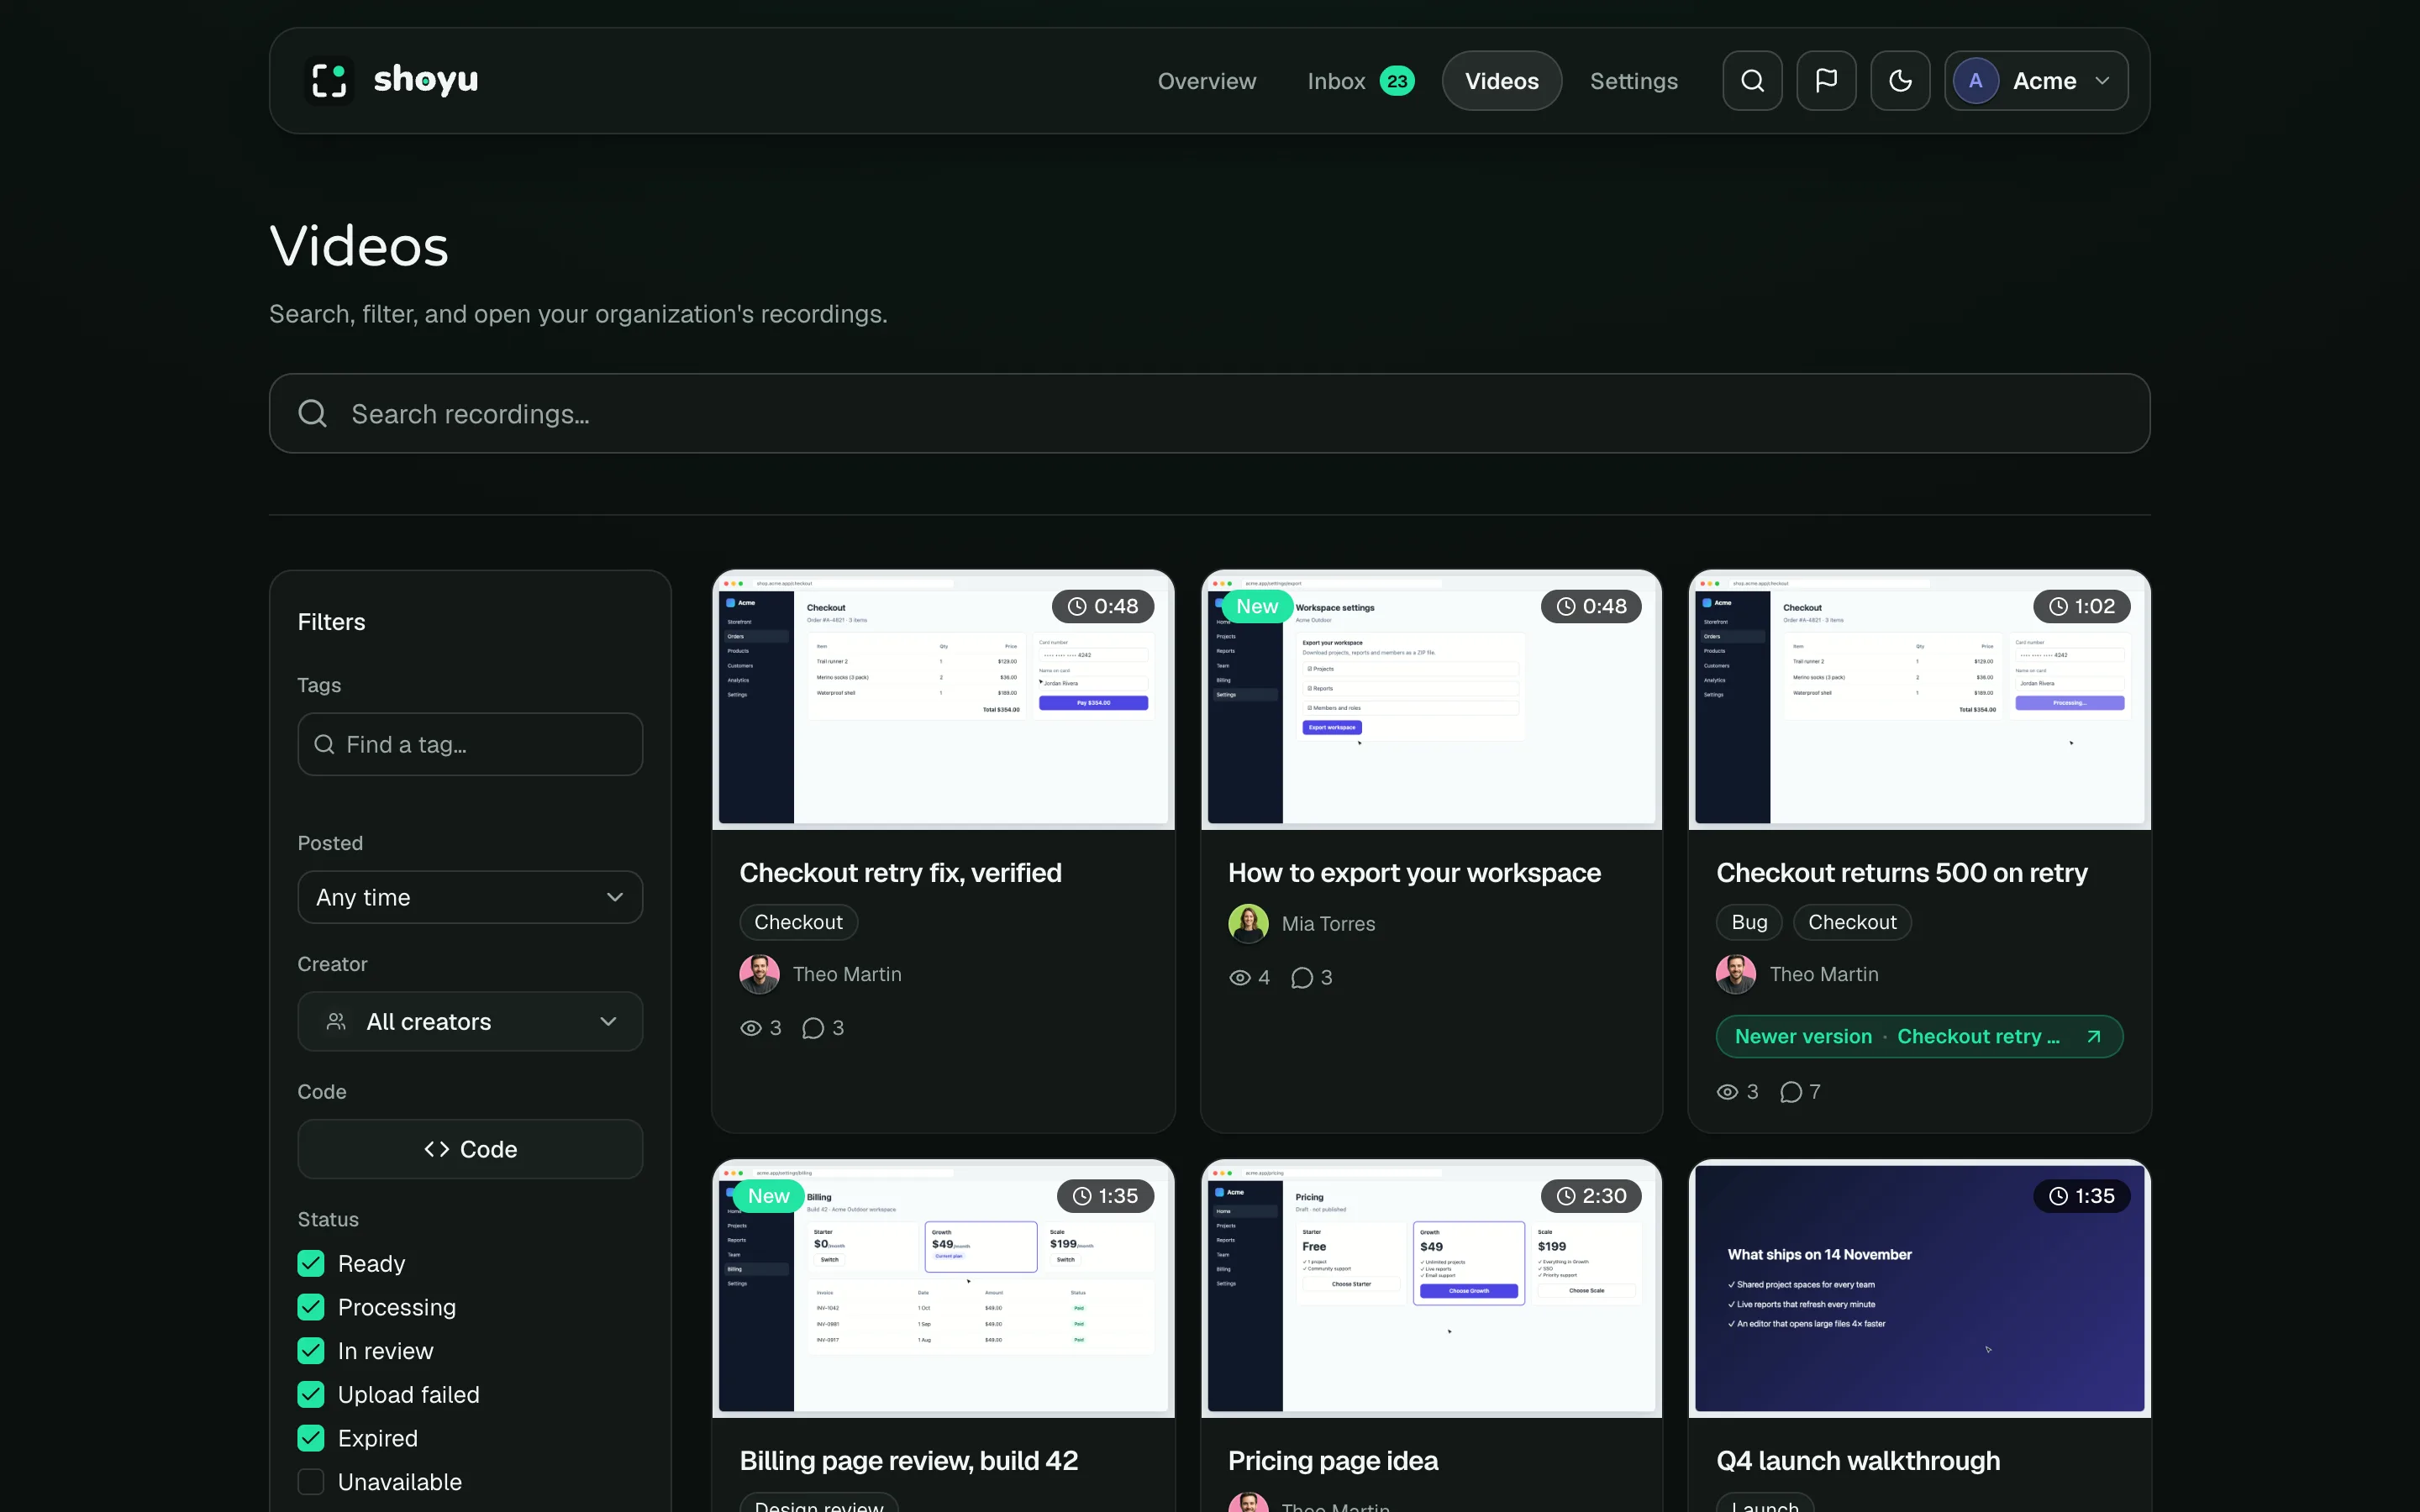This screenshot has width=2420, height=1512.
Task: Open Newer version Checkout retry link
Action: pos(1919,1037)
